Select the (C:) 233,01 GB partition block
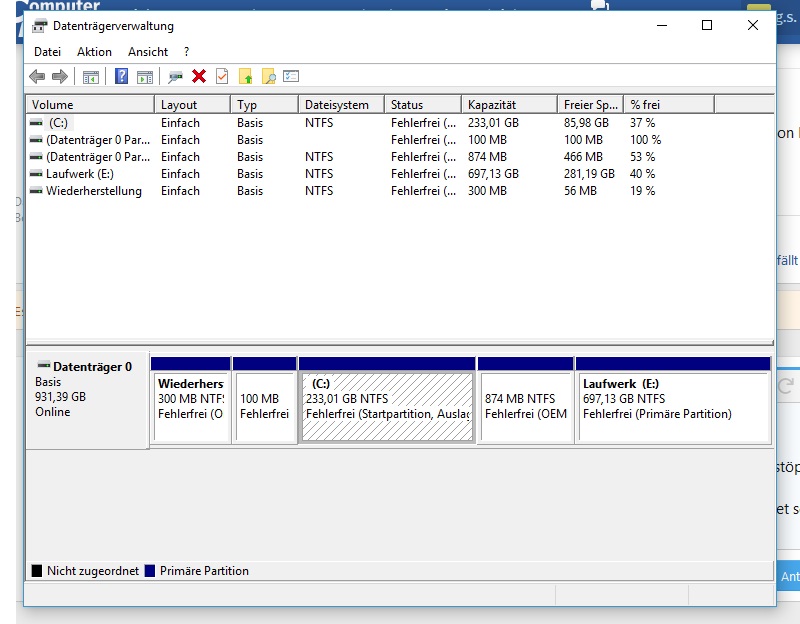Viewport: 800px width, 624px height. pos(387,400)
